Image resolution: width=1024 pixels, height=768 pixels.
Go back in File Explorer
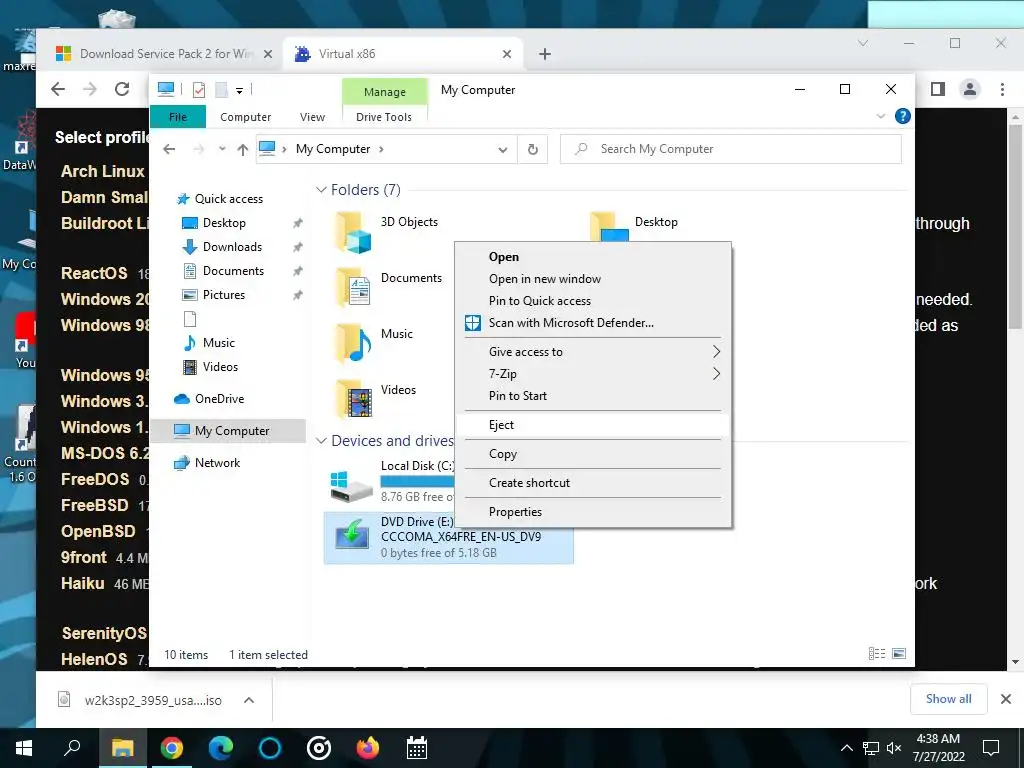[x=169, y=149]
